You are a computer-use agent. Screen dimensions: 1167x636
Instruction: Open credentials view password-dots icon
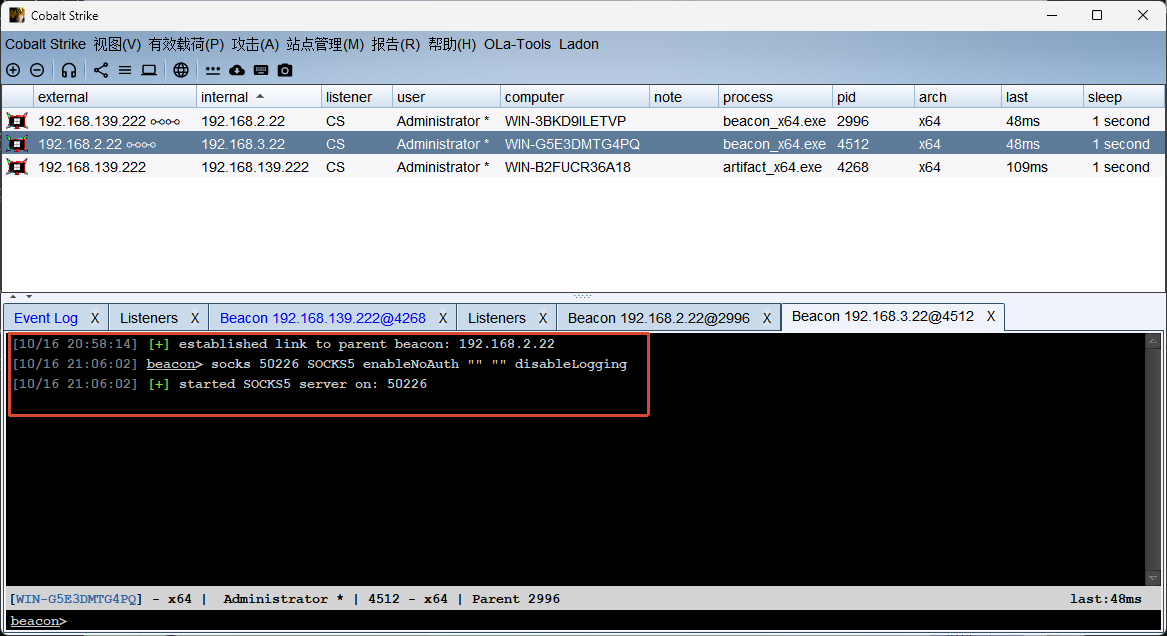(213, 70)
